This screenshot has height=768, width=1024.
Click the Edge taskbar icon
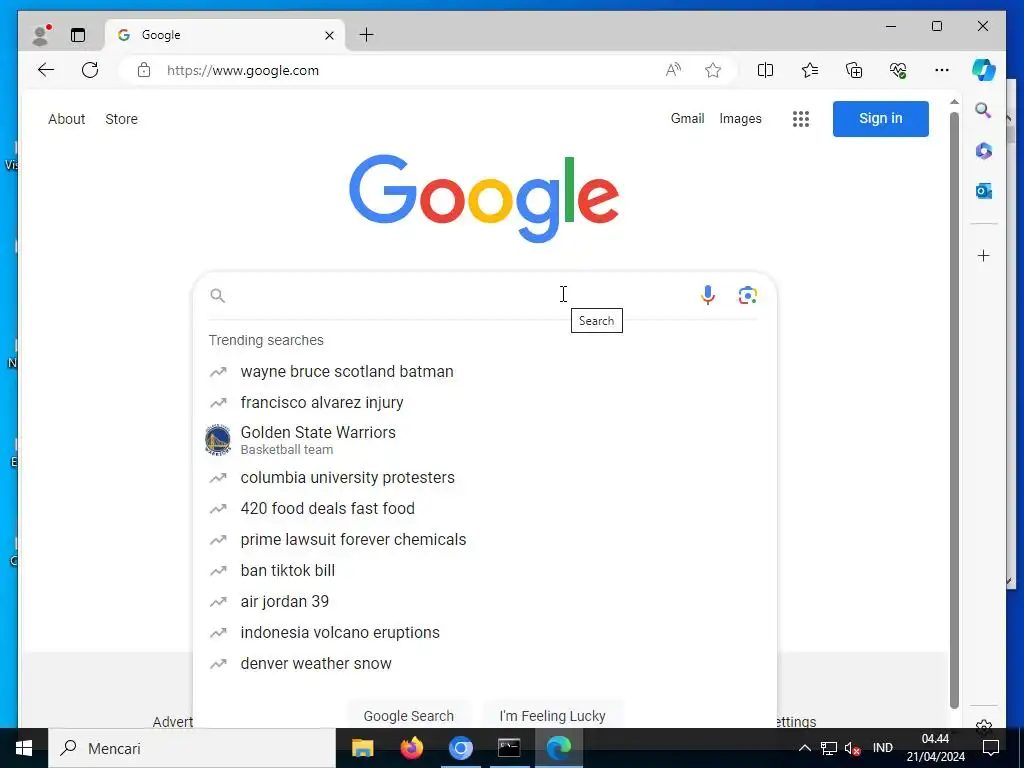pyautogui.click(x=558, y=748)
